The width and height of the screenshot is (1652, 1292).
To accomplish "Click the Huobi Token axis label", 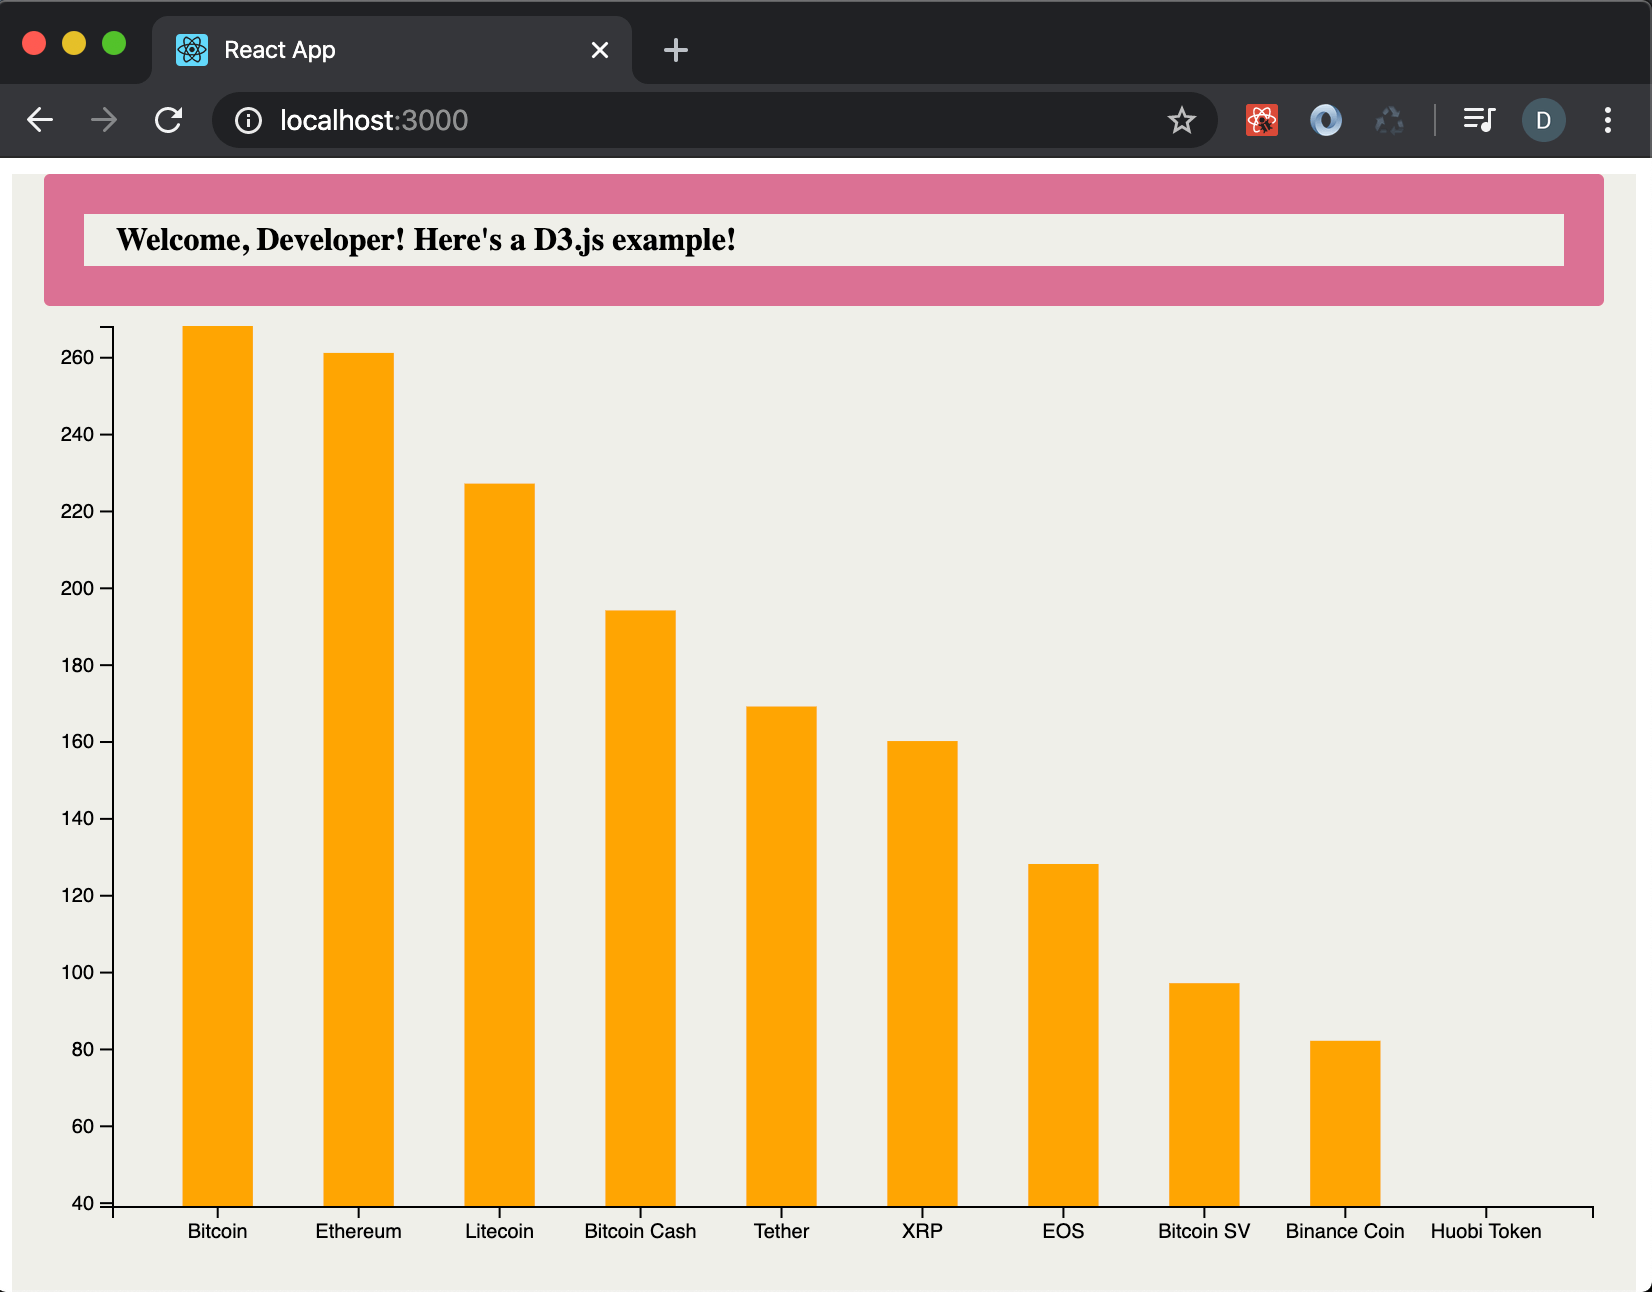I will [1486, 1231].
